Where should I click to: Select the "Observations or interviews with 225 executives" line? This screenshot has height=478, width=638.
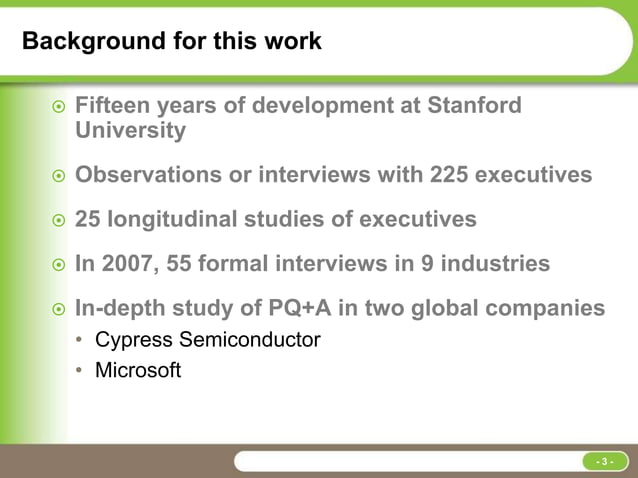pyautogui.click(x=333, y=175)
